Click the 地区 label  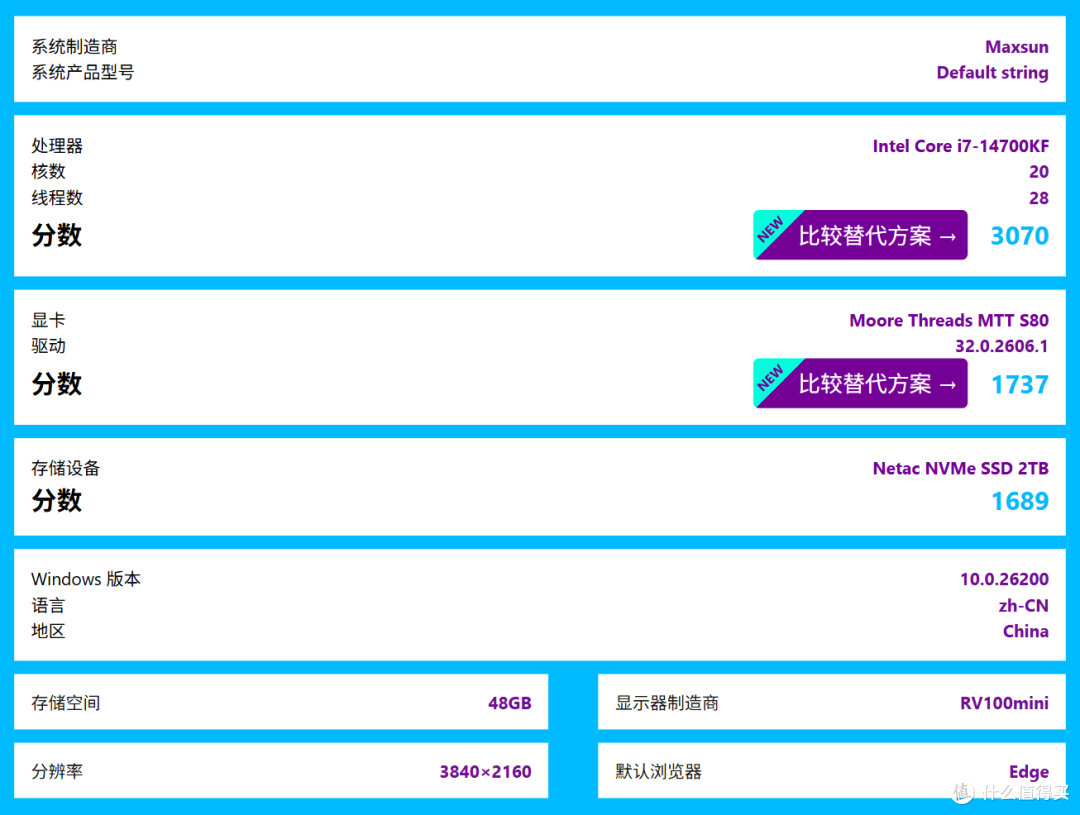pos(48,631)
